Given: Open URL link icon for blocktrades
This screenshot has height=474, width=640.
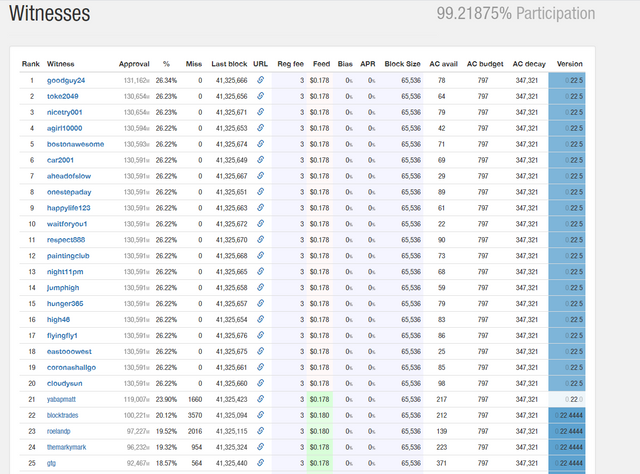Looking at the screenshot, I should (260, 414).
